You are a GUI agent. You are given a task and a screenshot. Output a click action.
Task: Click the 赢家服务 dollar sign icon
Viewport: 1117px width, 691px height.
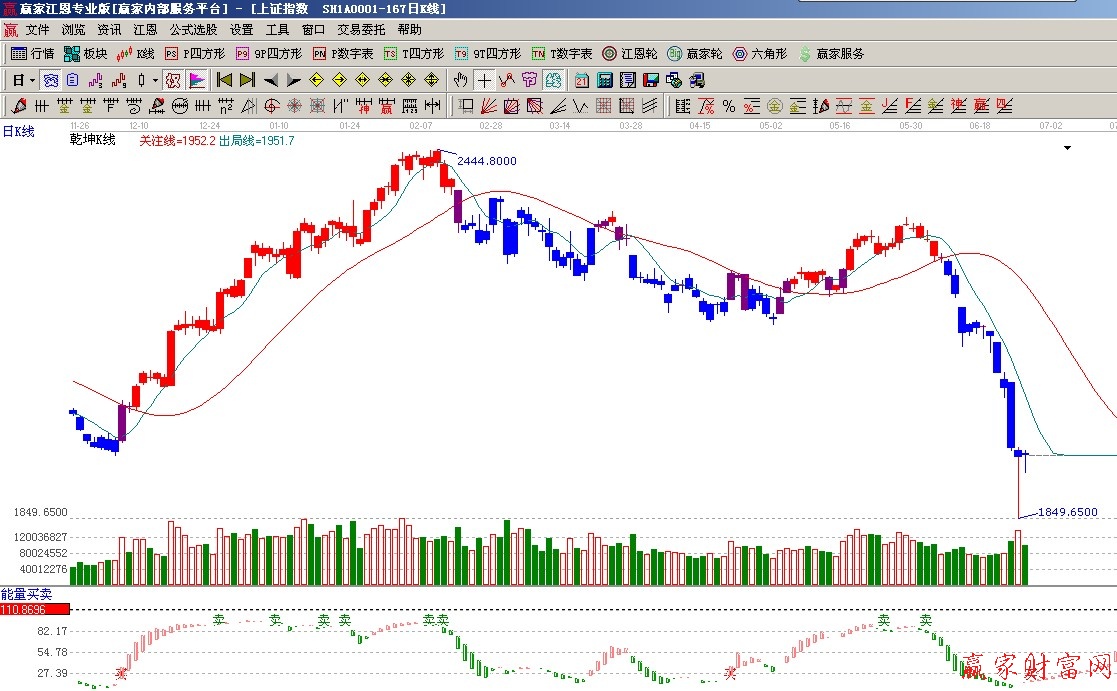click(x=805, y=54)
